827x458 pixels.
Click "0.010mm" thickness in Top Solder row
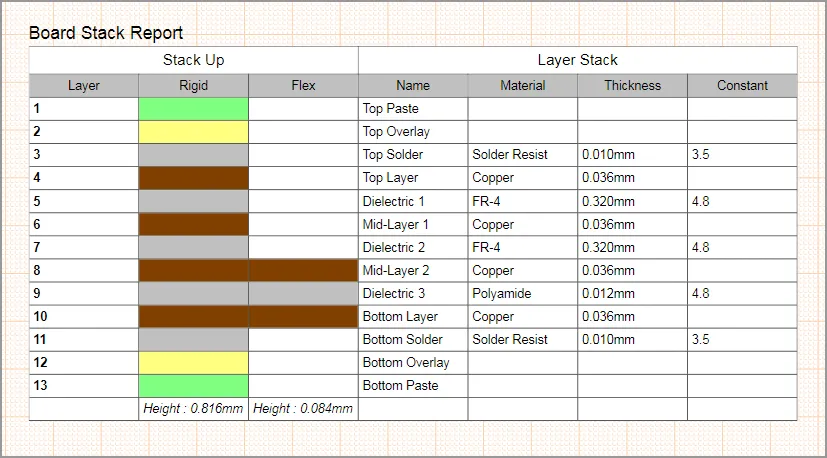click(x=632, y=155)
